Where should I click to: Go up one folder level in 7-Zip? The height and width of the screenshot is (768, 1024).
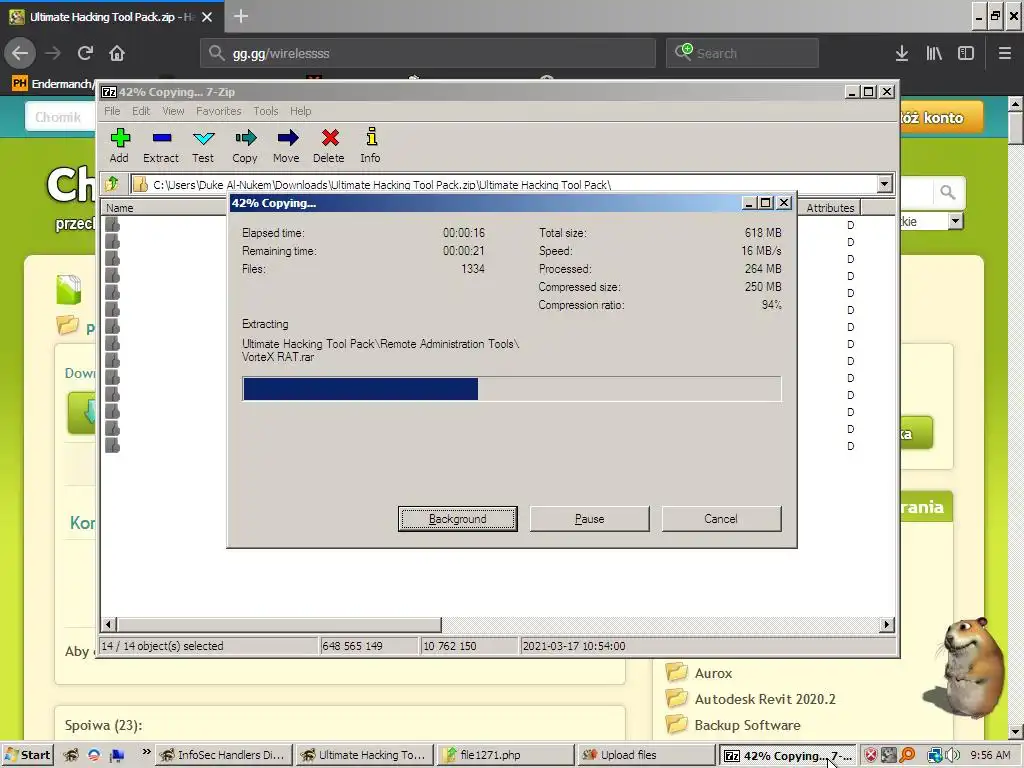click(112, 184)
